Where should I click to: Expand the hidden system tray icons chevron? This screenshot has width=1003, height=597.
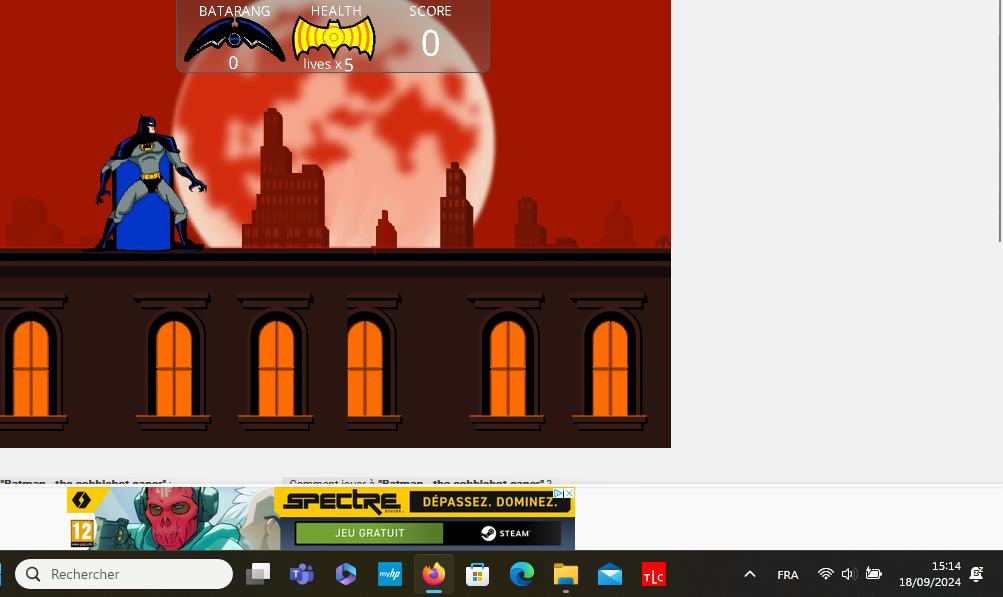749,574
